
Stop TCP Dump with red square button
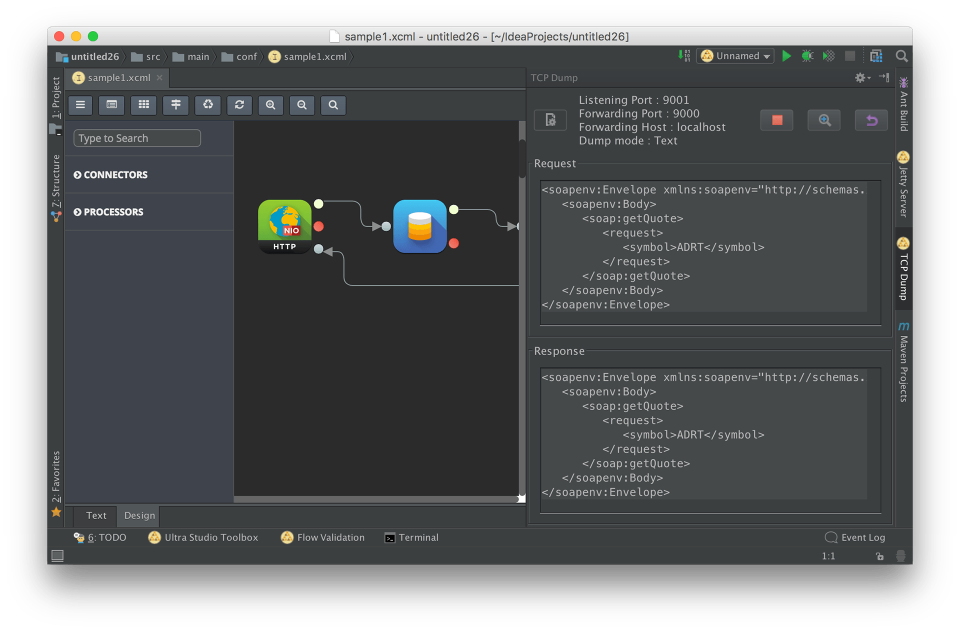[x=776, y=120]
